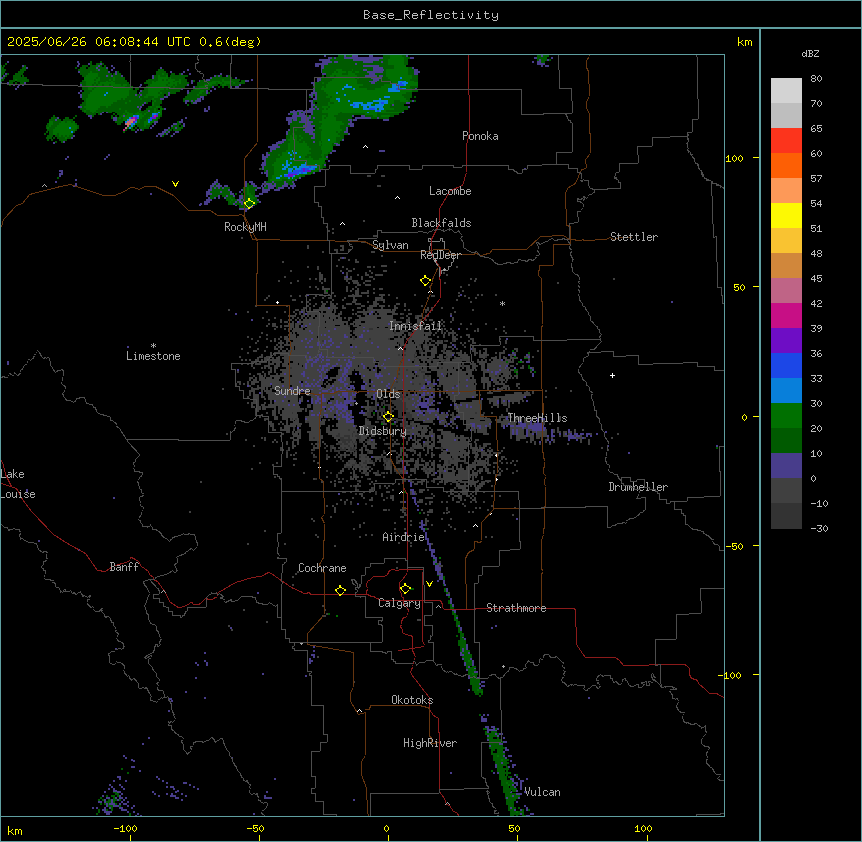Click the Innisfail label
862x842 pixels.
coord(416,326)
